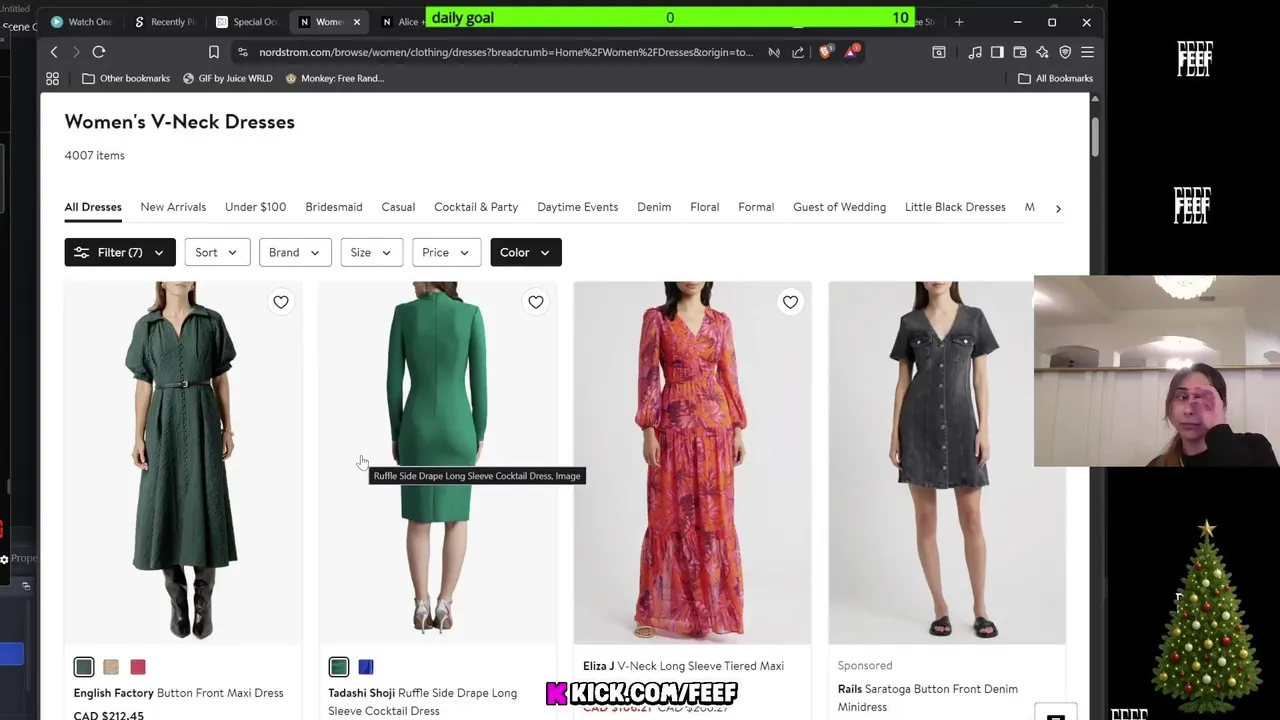Select the Daytime Events category
1280x720 pixels.
(x=577, y=207)
